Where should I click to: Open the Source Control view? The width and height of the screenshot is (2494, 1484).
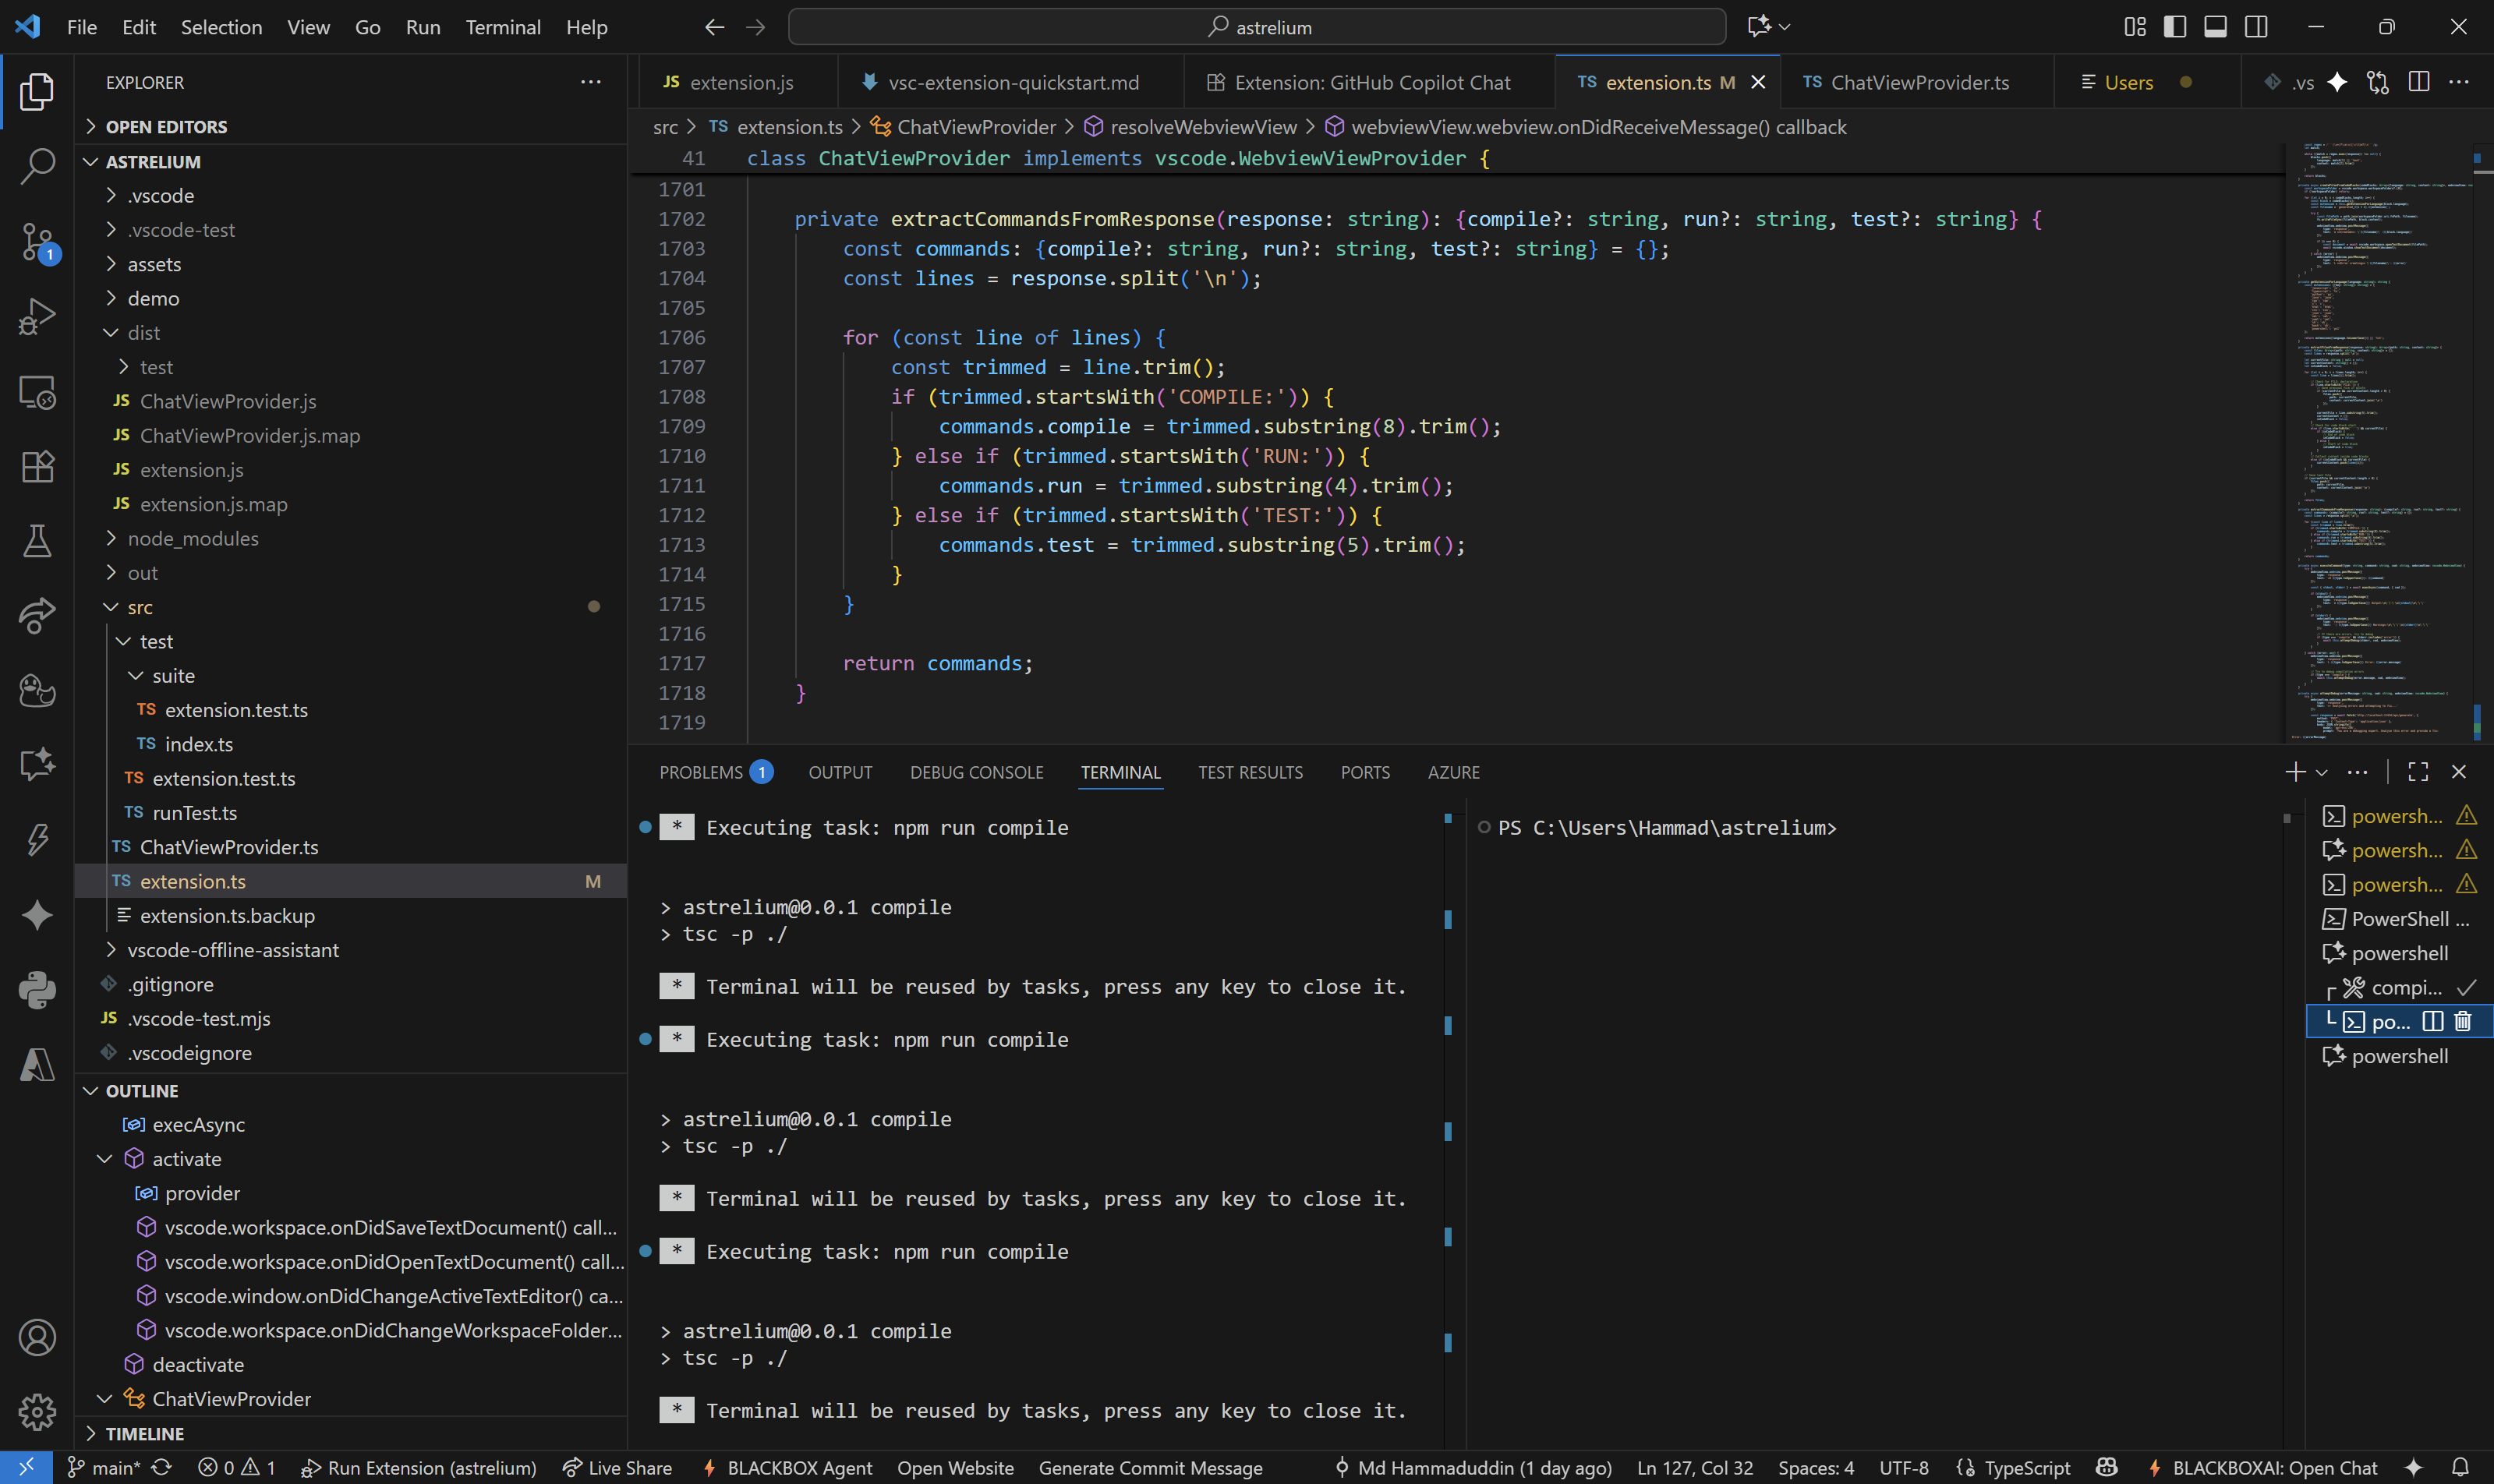pos(37,241)
